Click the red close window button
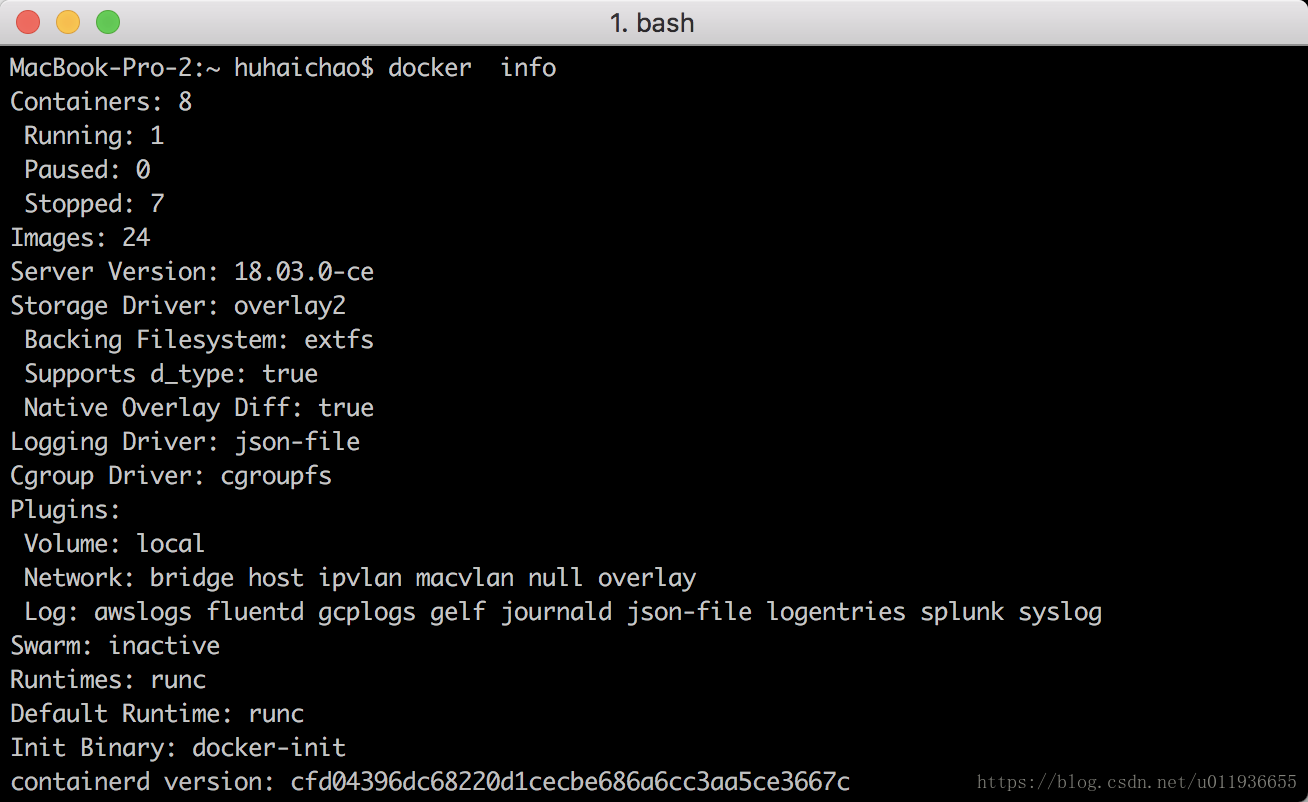1308x802 pixels. 28,21
